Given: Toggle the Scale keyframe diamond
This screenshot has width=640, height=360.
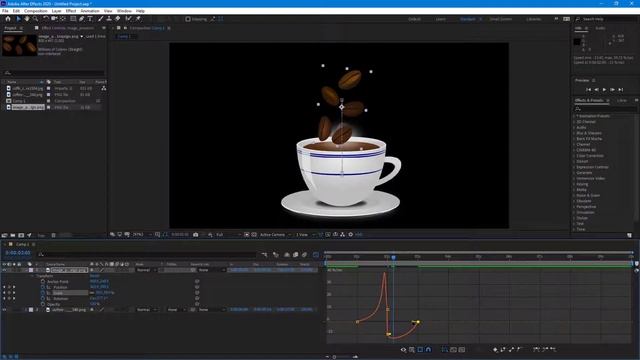Looking at the screenshot, I should click(9, 293).
